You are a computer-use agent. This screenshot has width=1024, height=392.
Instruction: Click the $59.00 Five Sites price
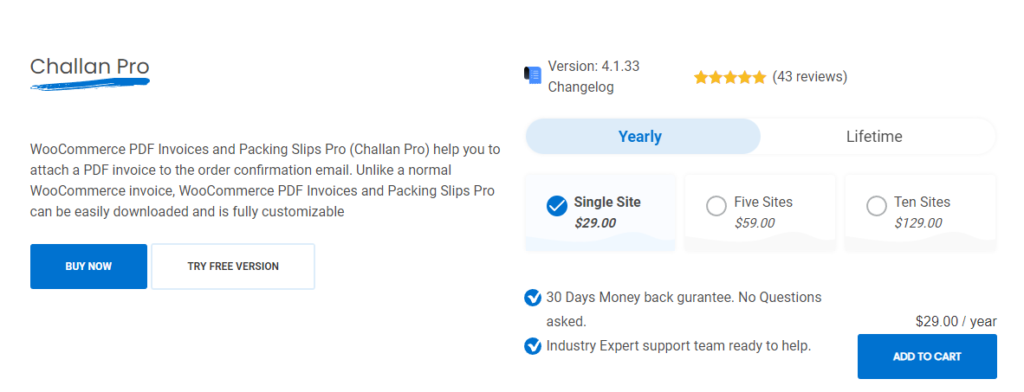tap(754, 223)
